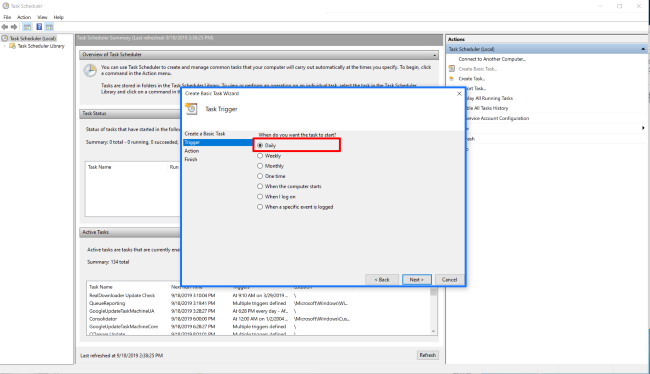Click the Refresh button in summary pane
The width and height of the screenshot is (650, 374).
pyautogui.click(x=427, y=355)
